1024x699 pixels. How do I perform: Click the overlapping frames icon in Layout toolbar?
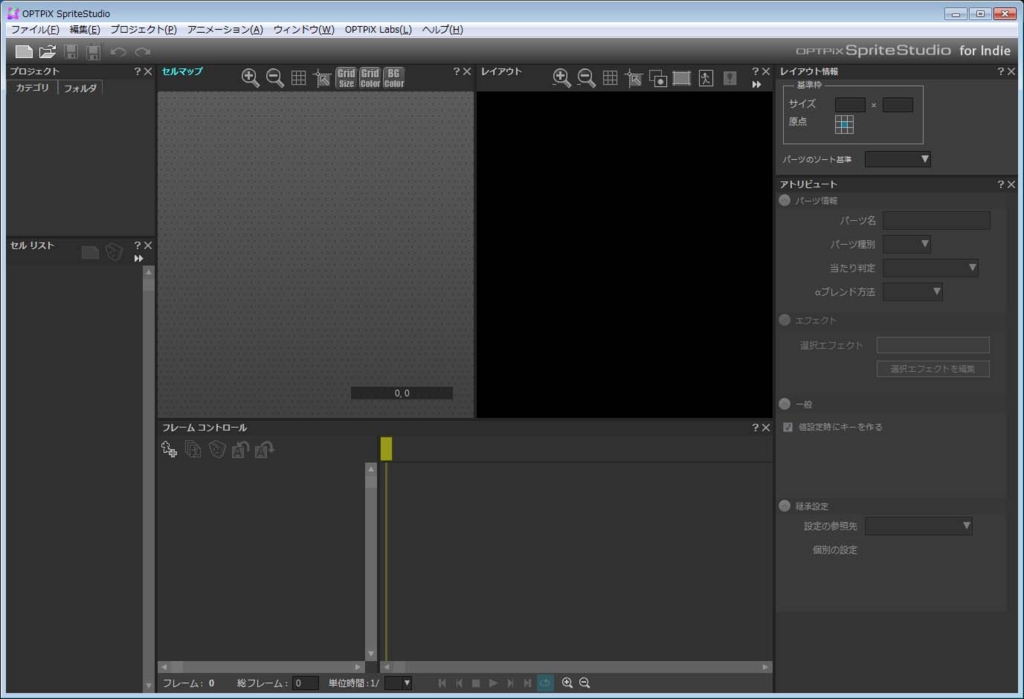(x=658, y=78)
